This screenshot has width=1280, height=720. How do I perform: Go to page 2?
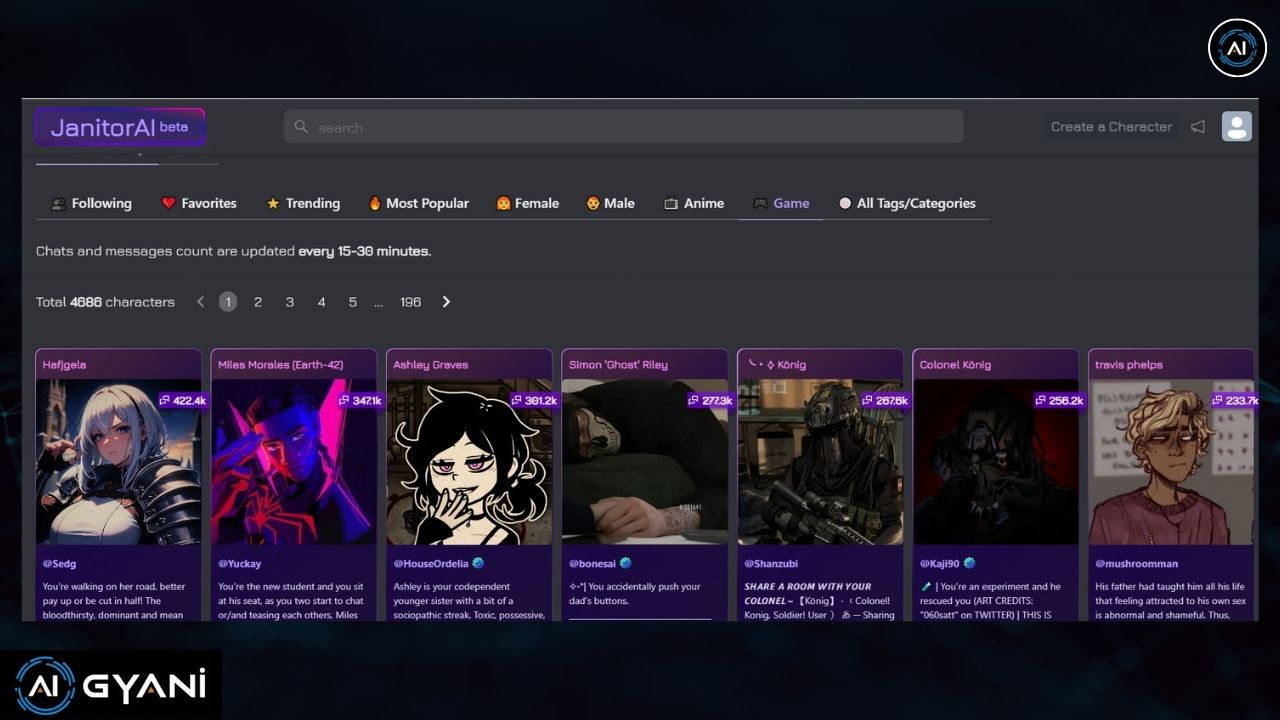[258, 302]
